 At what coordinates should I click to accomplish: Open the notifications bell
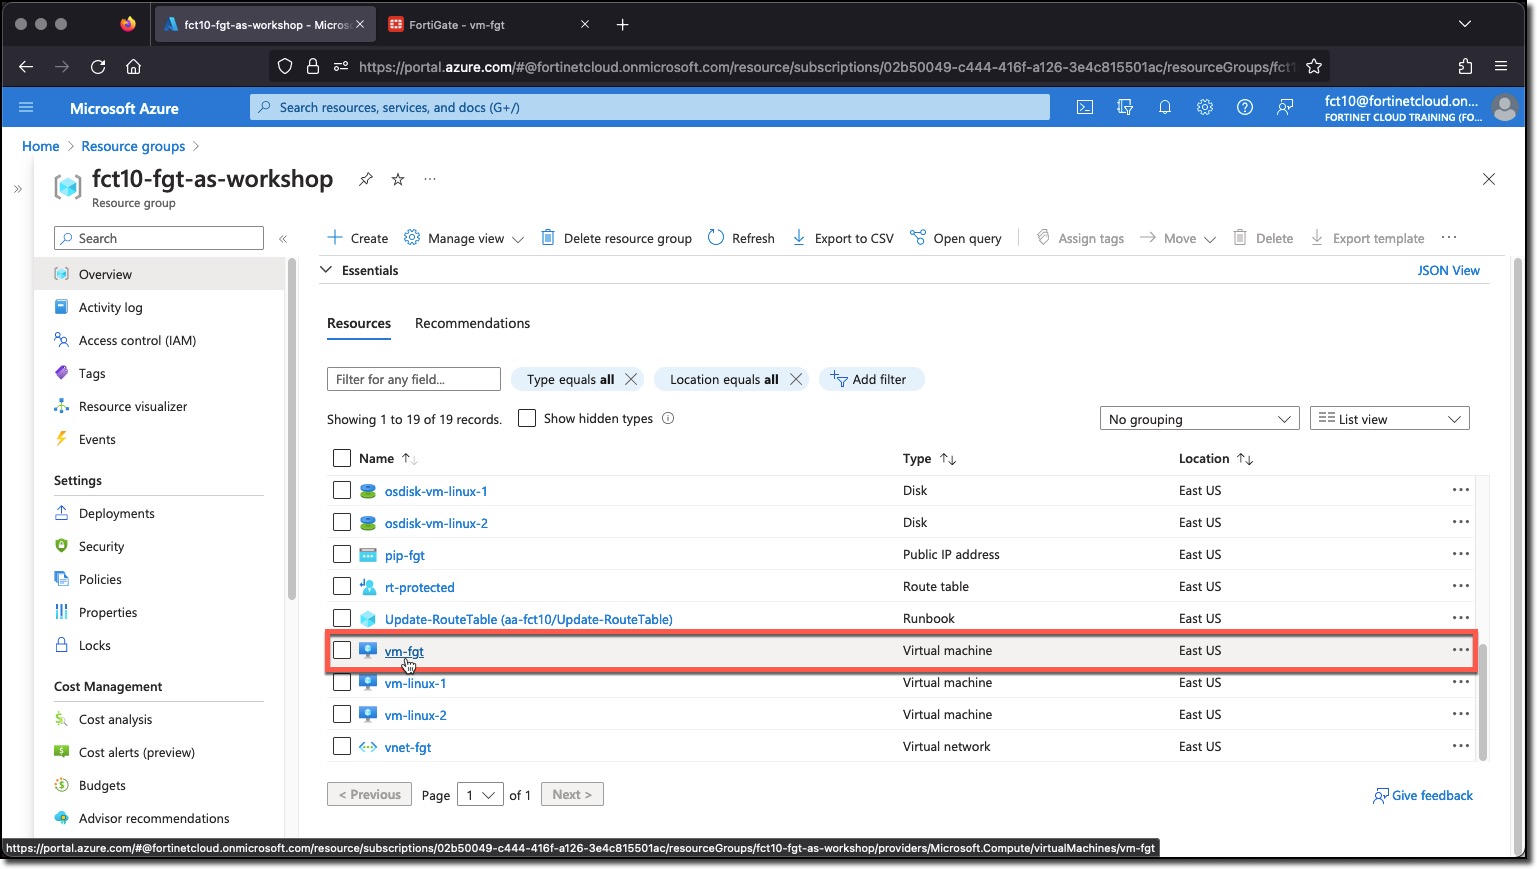pos(1165,107)
